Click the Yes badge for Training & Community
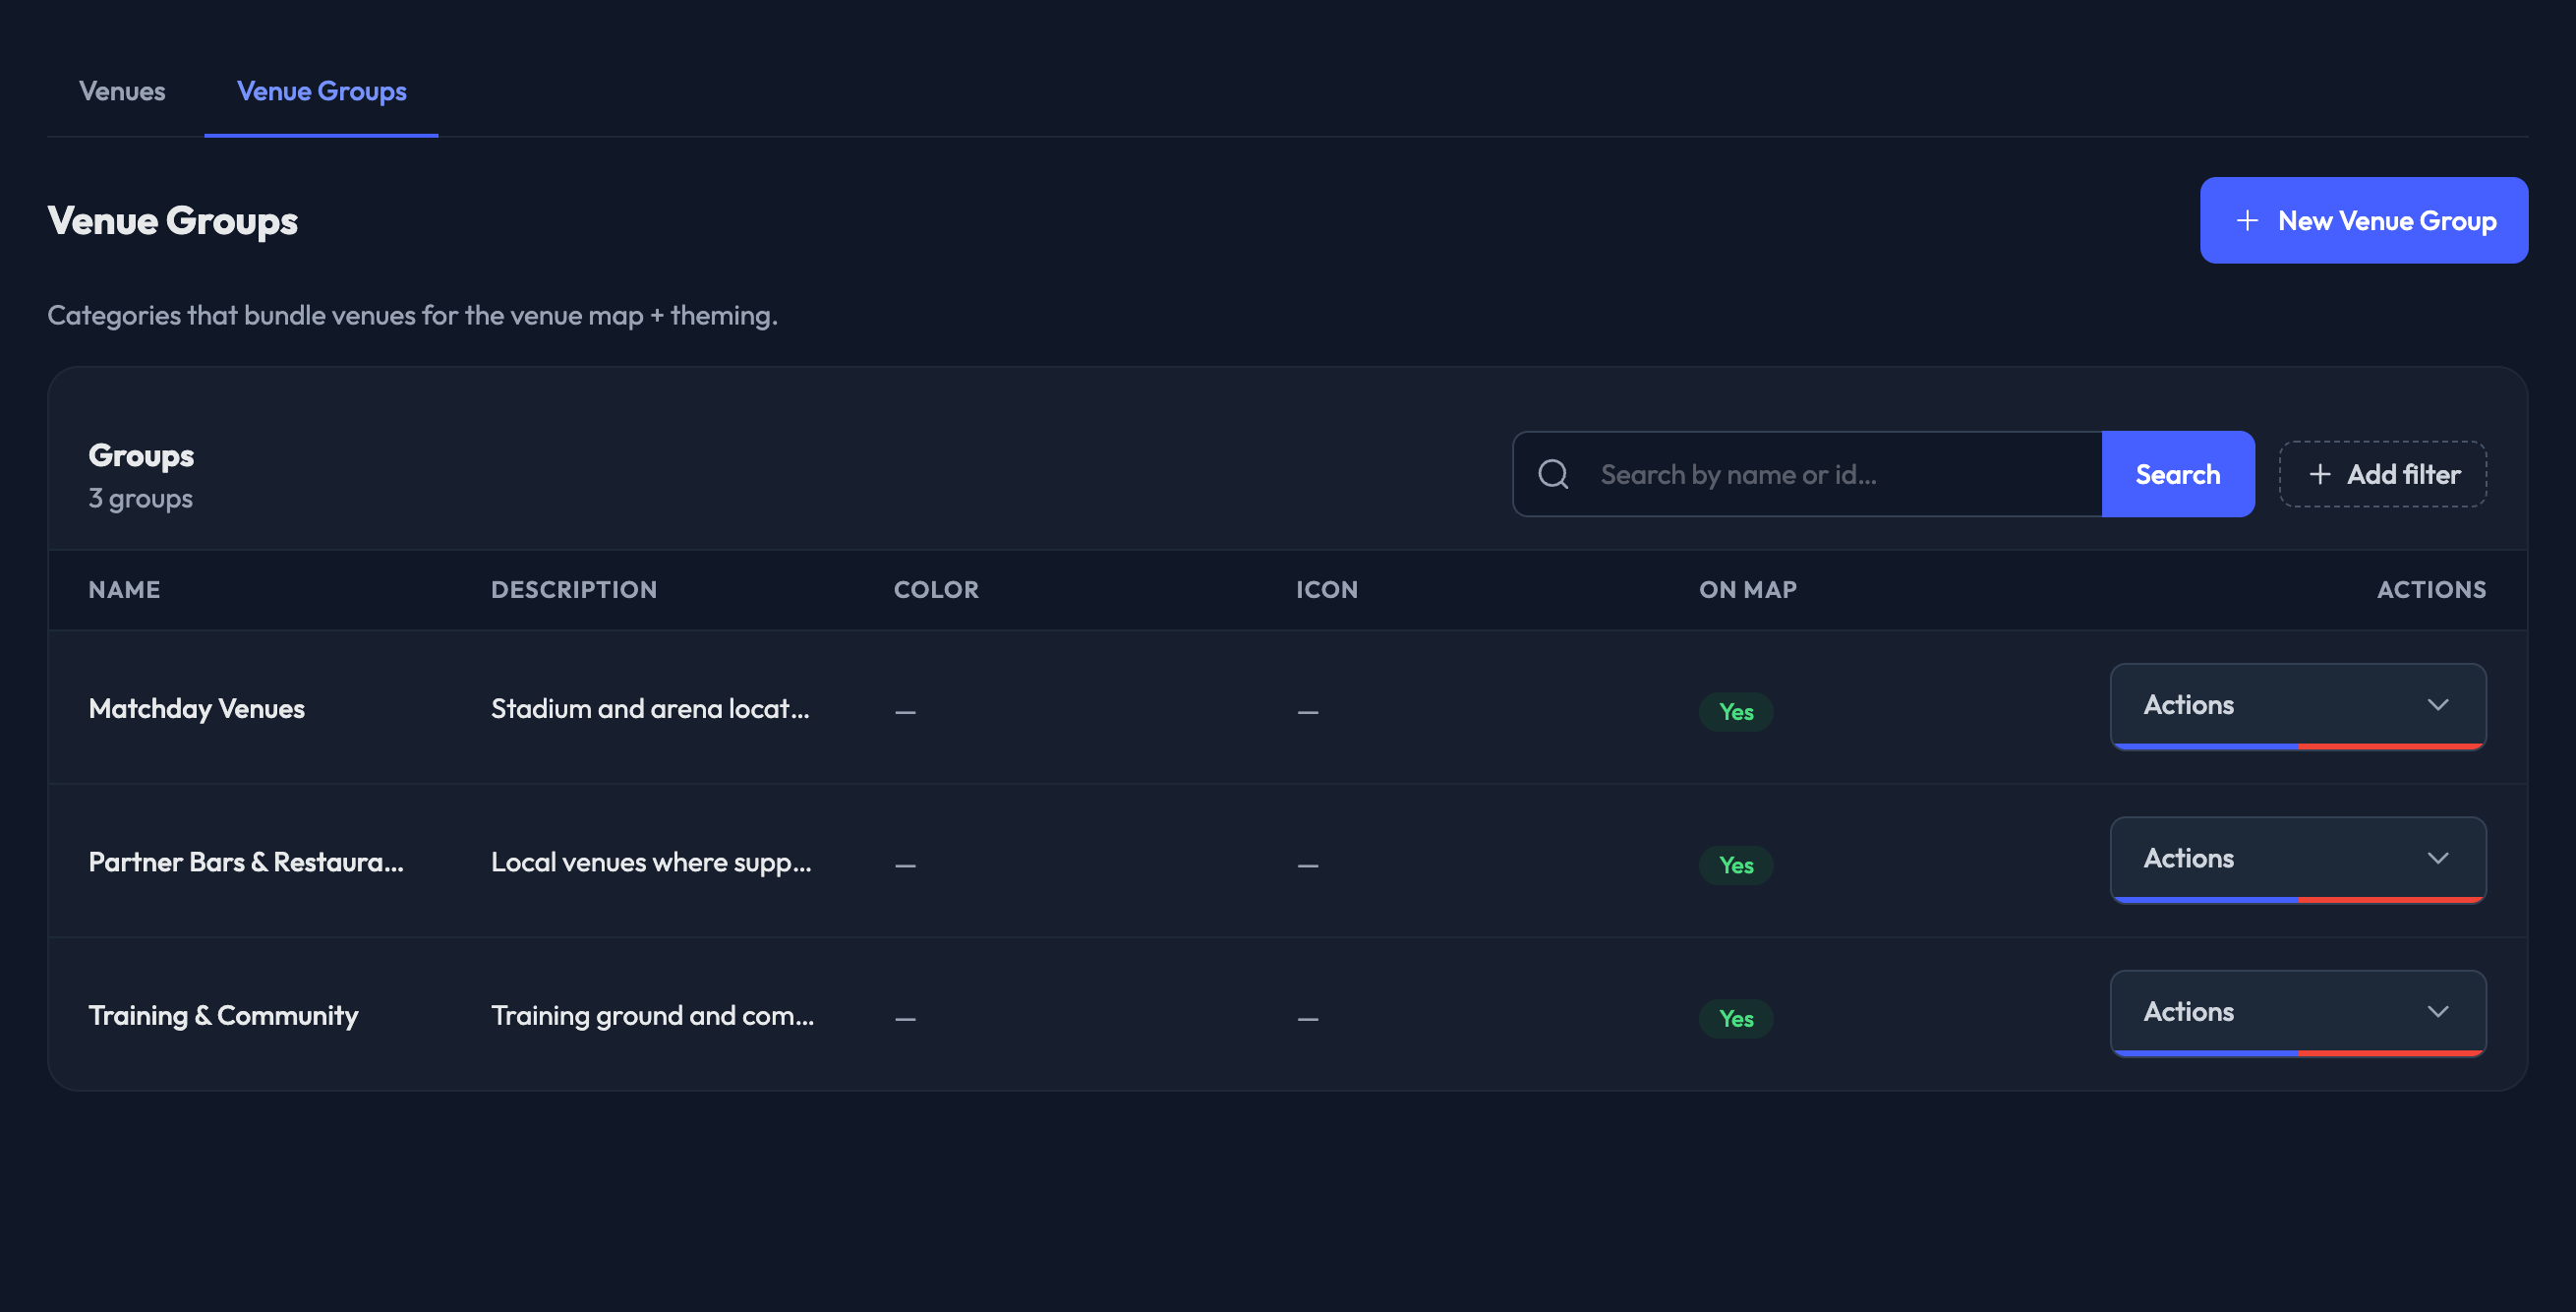 click(x=1736, y=1018)
